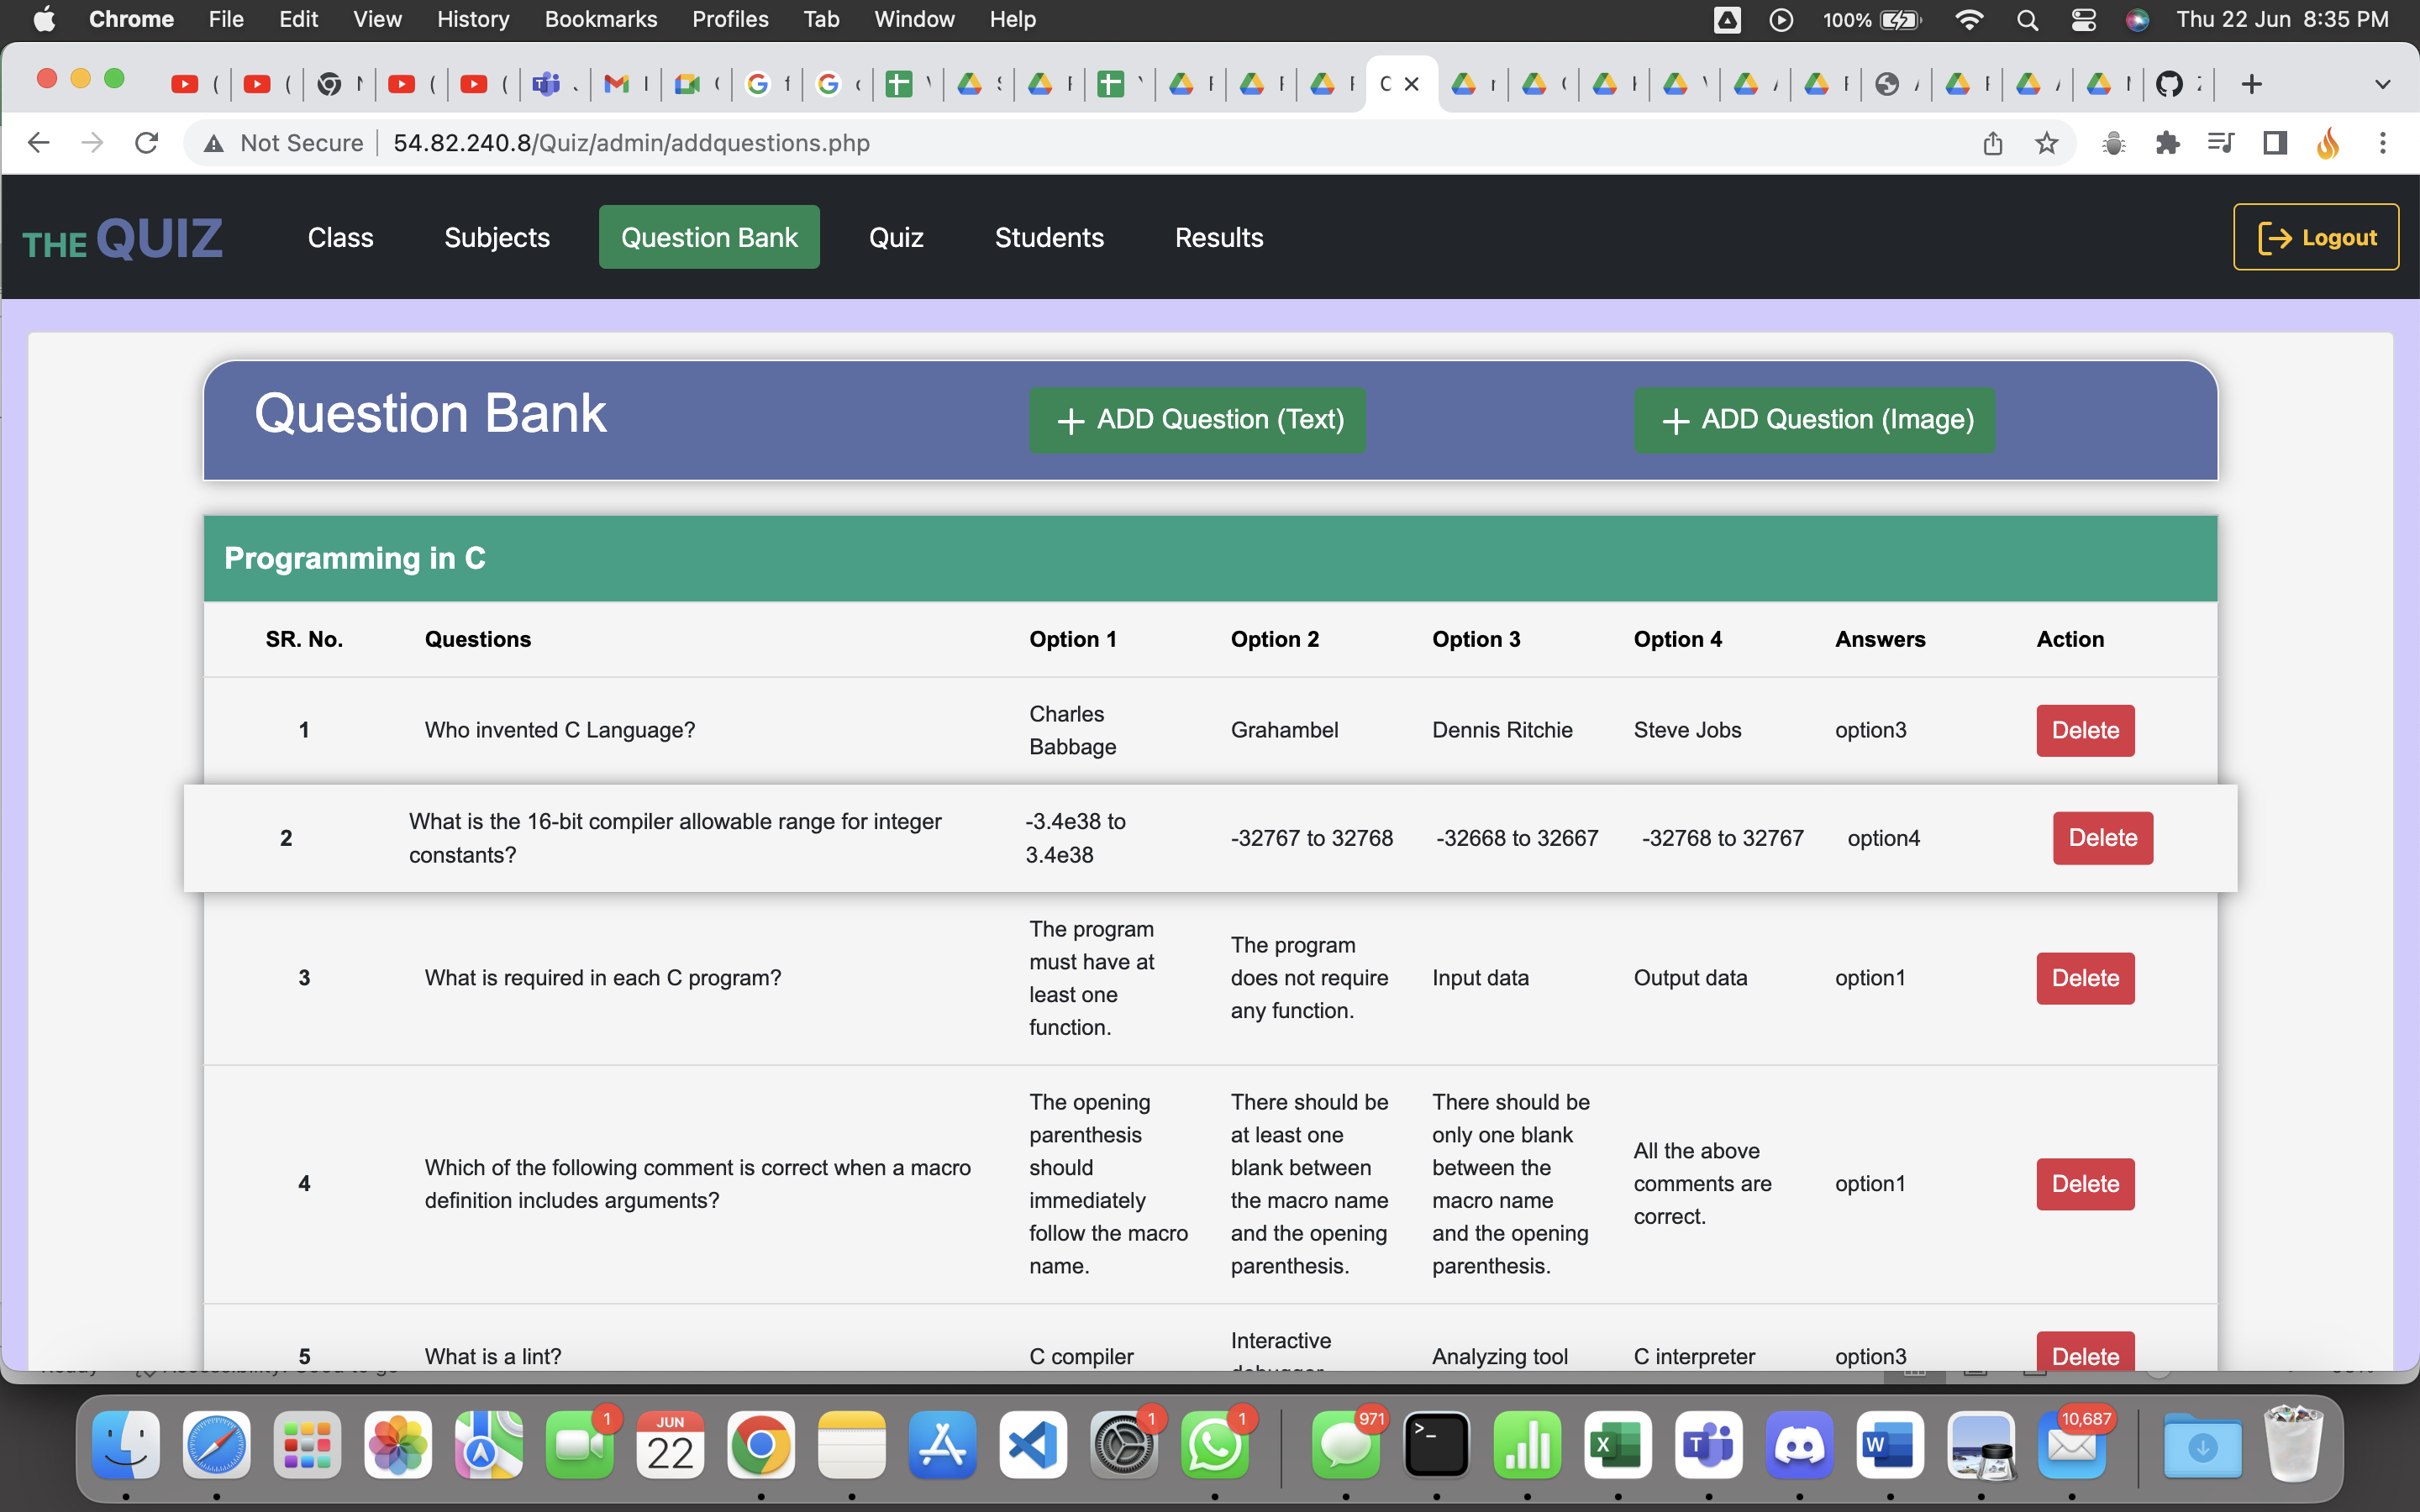The image size is (2420, 1512).
Task: Open Chrome side panel icon
Action: tap(2275, 143)
